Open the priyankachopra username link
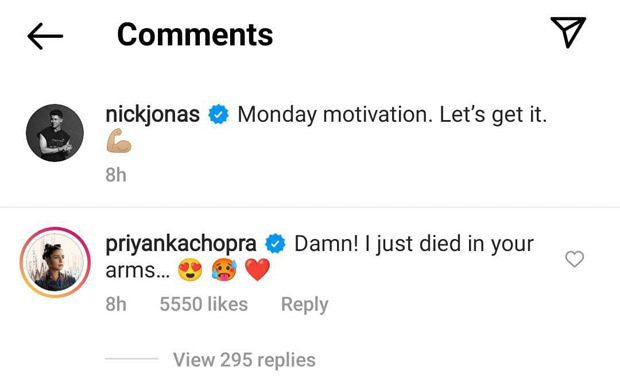620x386 pixels. point(181,244)
